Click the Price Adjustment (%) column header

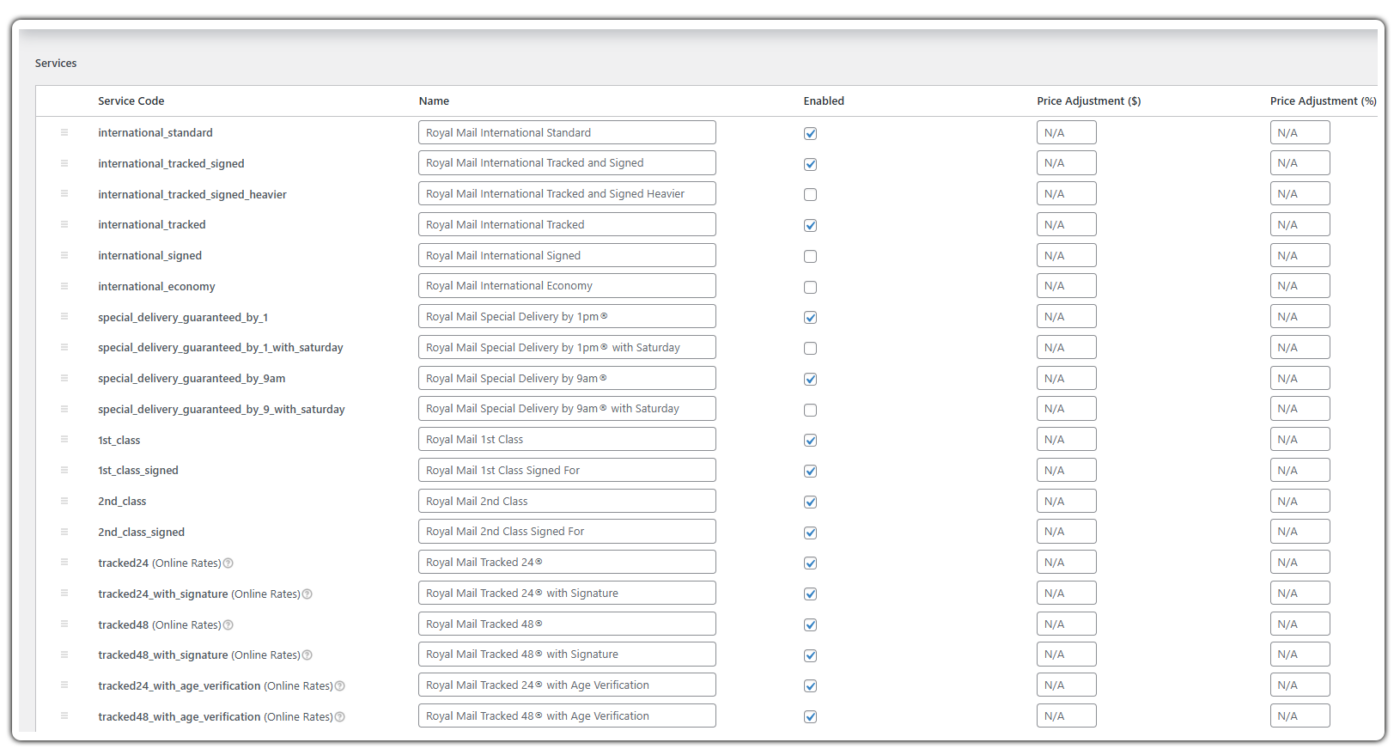pyautogui.click(x=1323, y=101)
